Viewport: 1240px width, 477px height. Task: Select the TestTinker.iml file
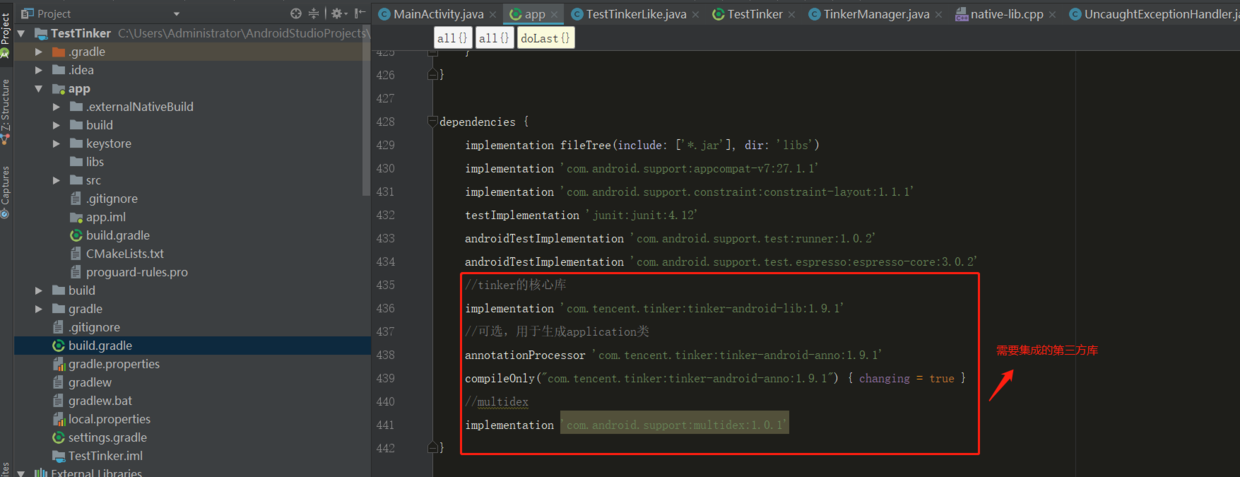point(106,456)
